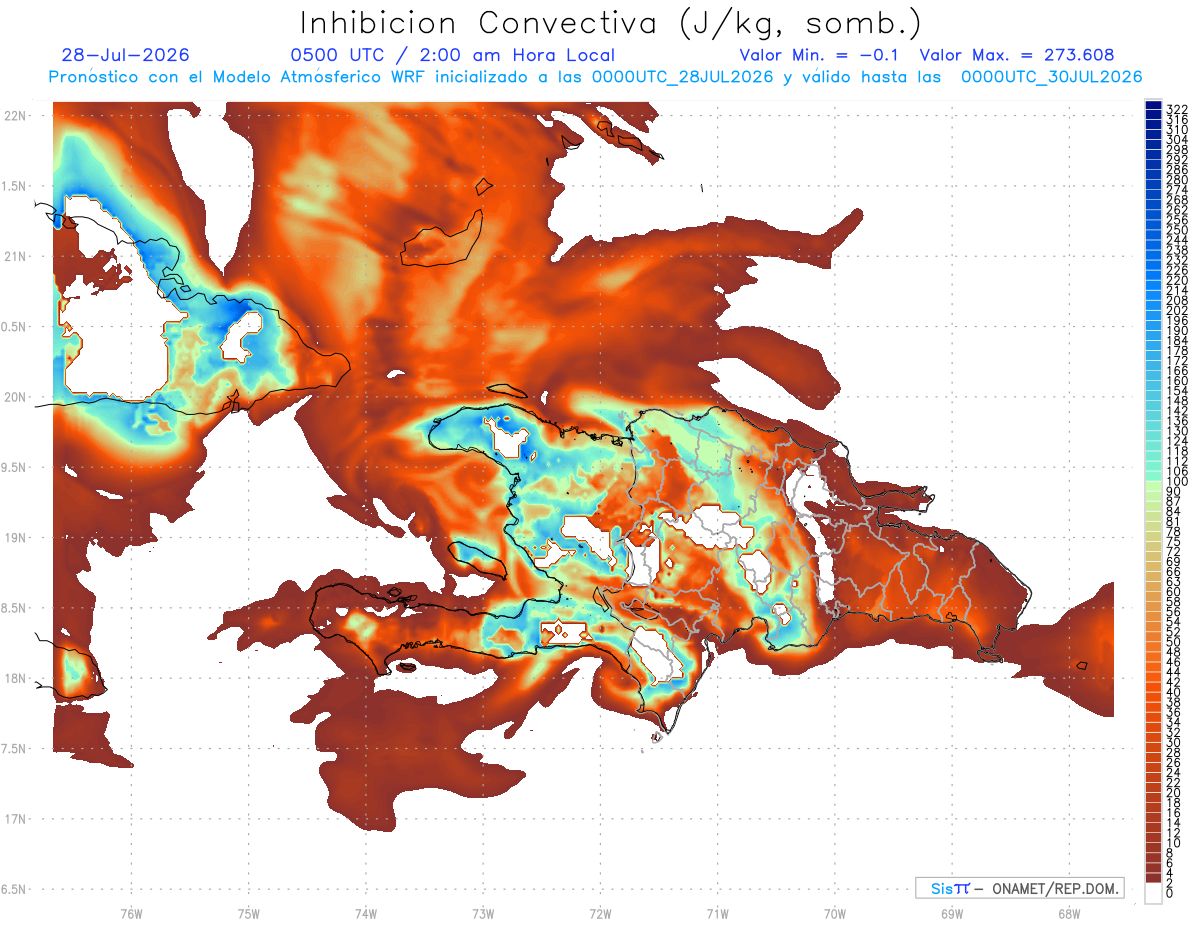1200x927 pixels.
Task: Click the valid-until time '0000UTC_30JUL2026'
Action: pyautogui.click(x=1052, y=77)
